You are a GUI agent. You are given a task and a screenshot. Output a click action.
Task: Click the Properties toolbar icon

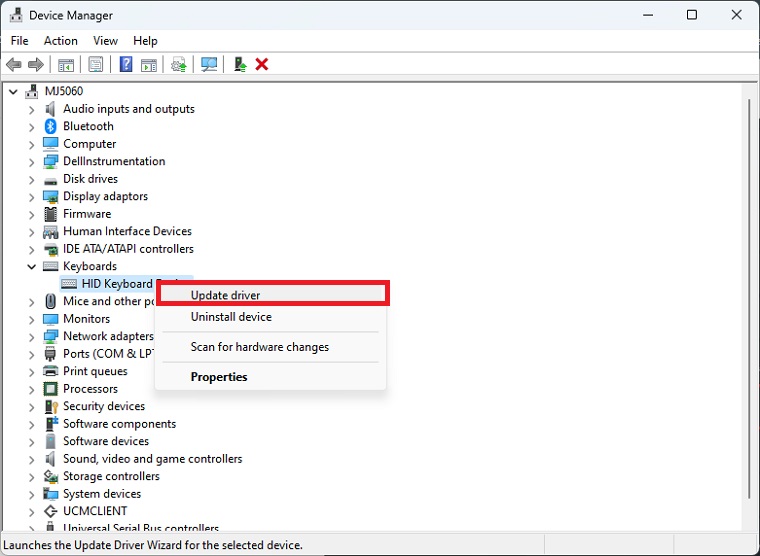pos(96,64)
